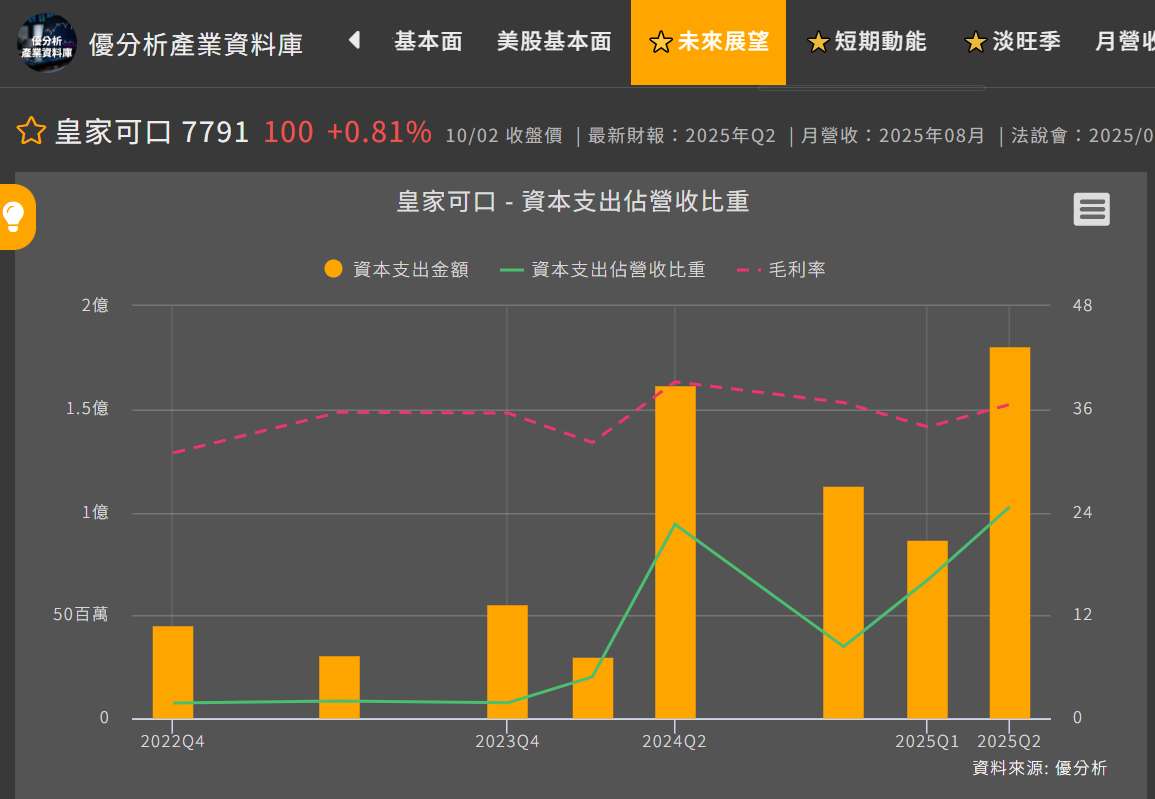The width and height of the screenshot is (1155, 799).
Task: Click the left arrow to scroll tabs
Action: coord(353,41)
